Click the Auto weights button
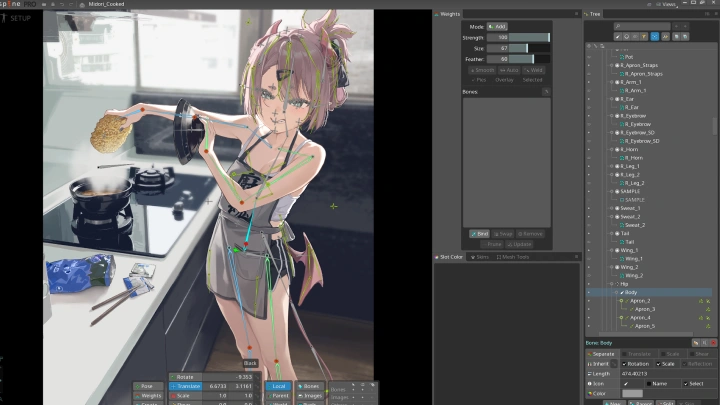 pyautogui.click(x=509, y=70)
